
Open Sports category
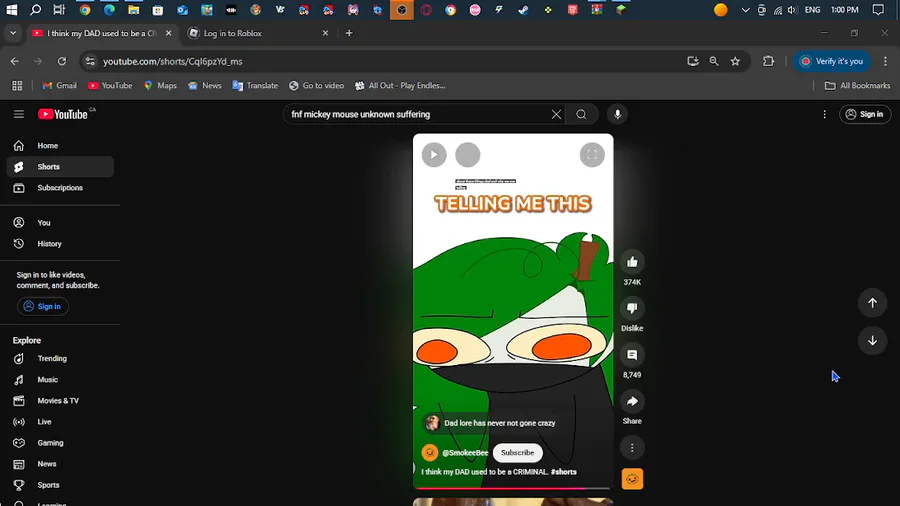(60, 485)
